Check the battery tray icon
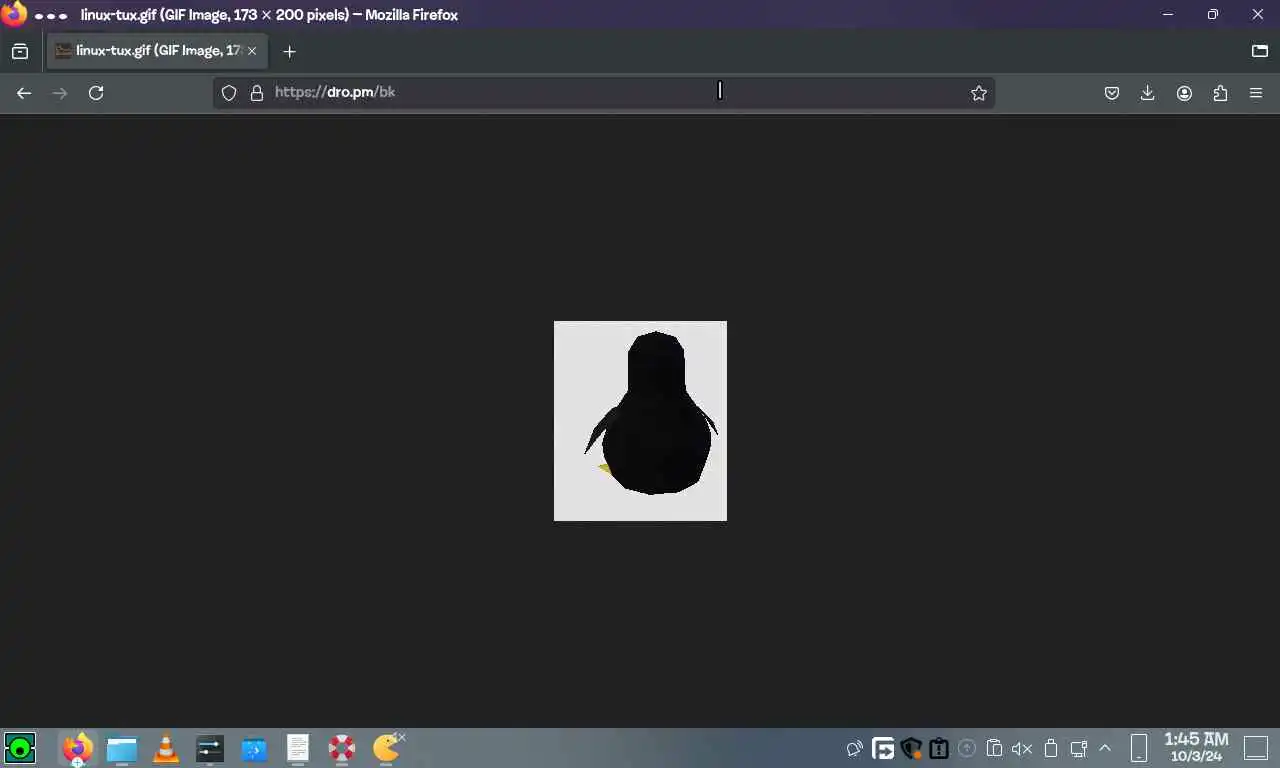Screen dimensions: 1280x768 point(1051,748)
